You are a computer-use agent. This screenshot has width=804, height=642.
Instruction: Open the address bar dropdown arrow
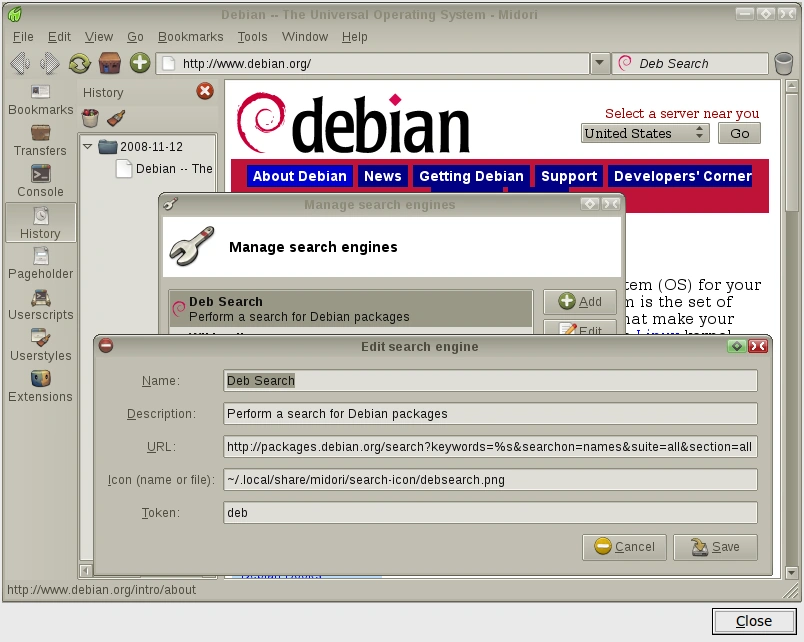(x=599, y=64)
